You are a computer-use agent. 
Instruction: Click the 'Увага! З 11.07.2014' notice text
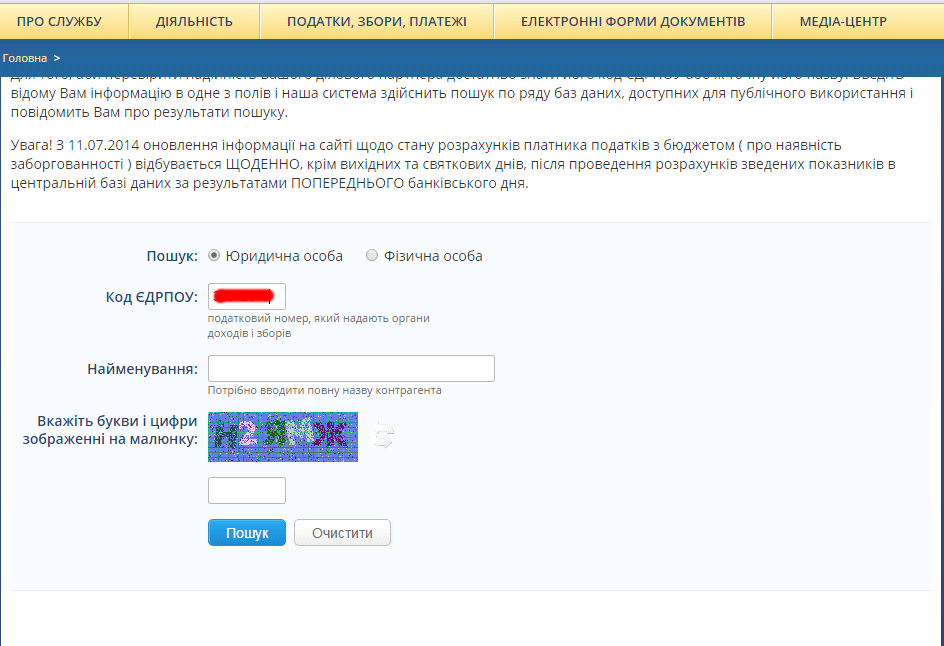(x=453, y=164)
